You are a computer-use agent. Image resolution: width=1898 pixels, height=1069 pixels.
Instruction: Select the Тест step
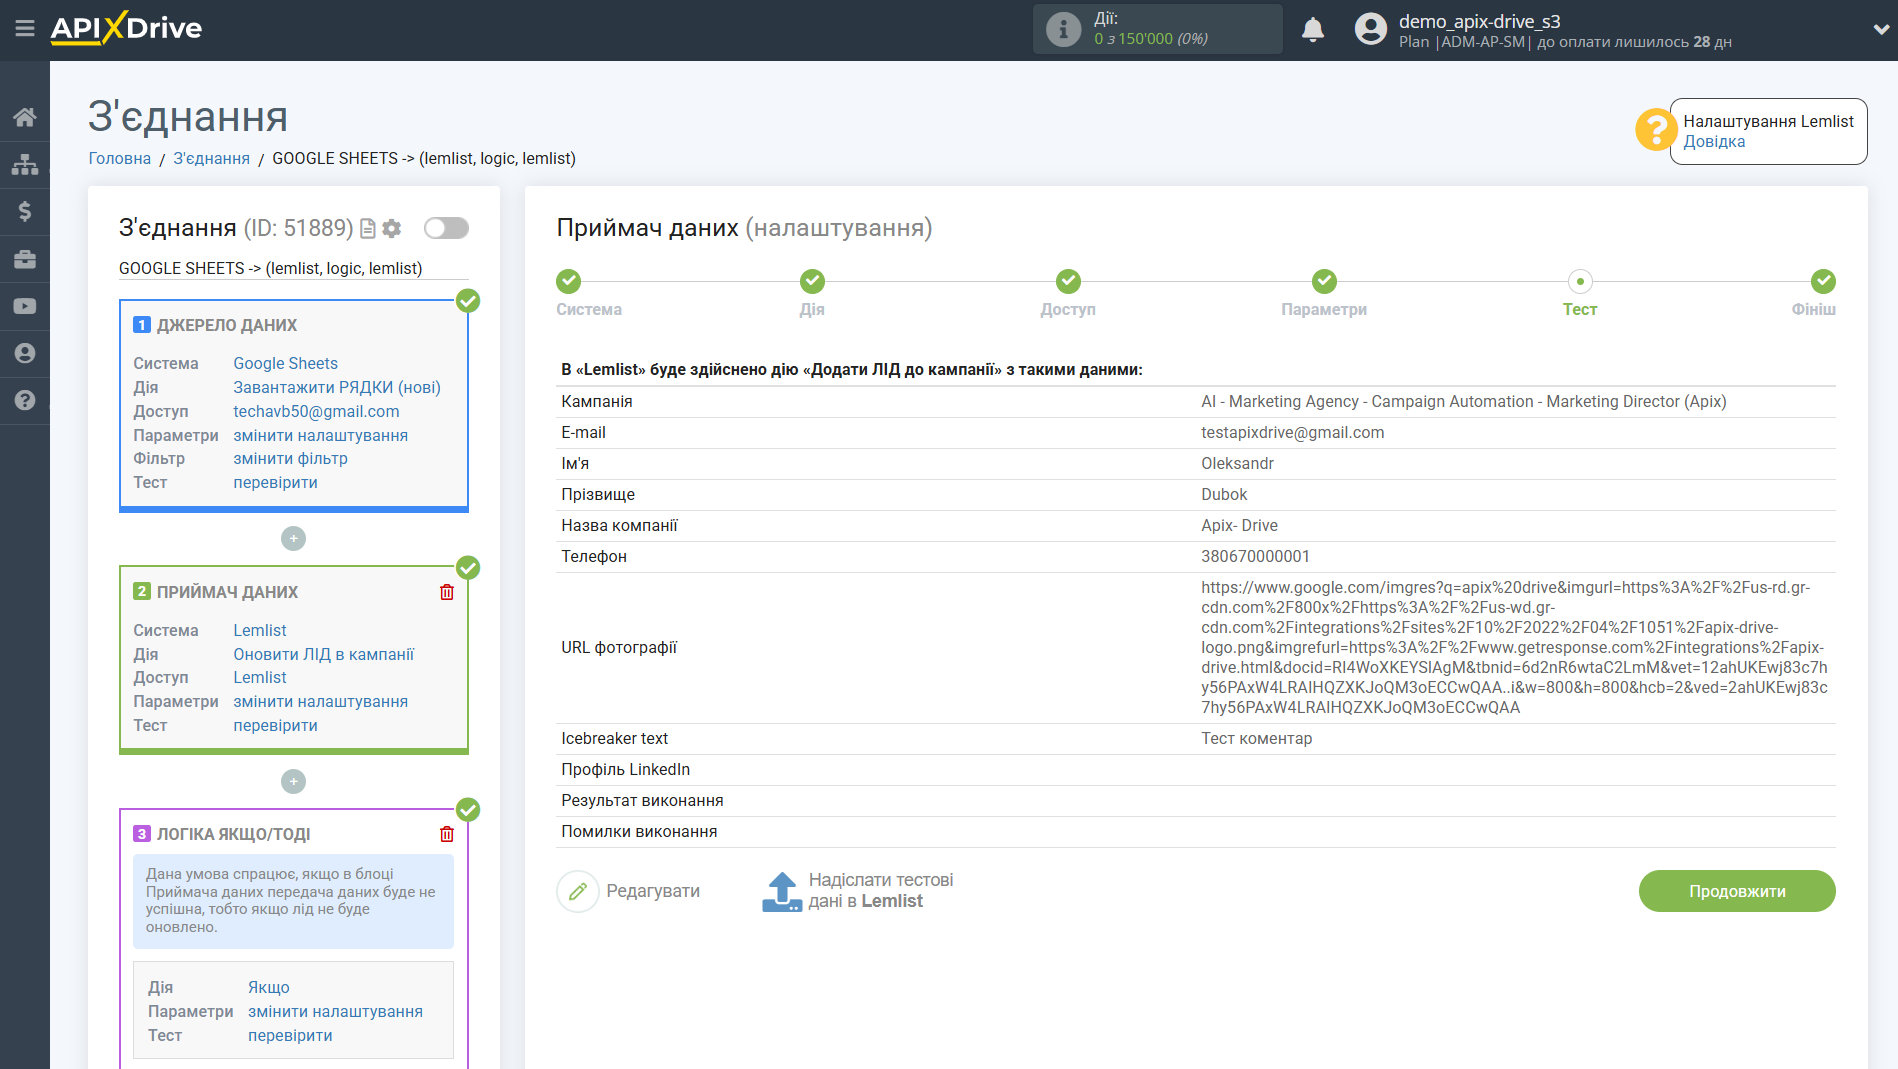point(1580,281)
